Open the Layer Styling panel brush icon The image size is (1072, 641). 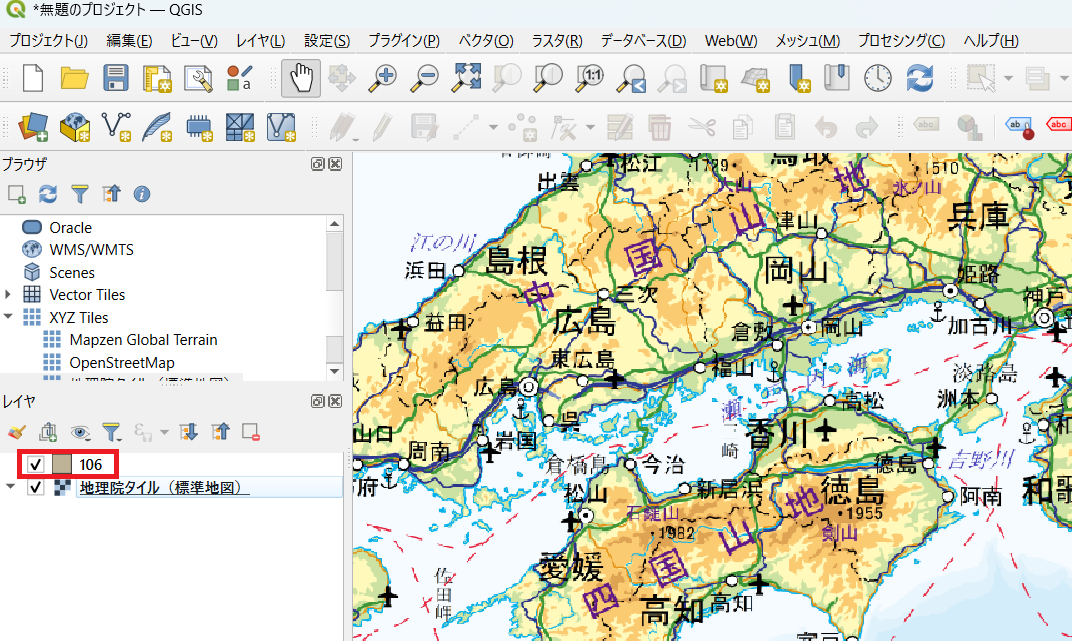pyautogui.click(x=16, y=432)
